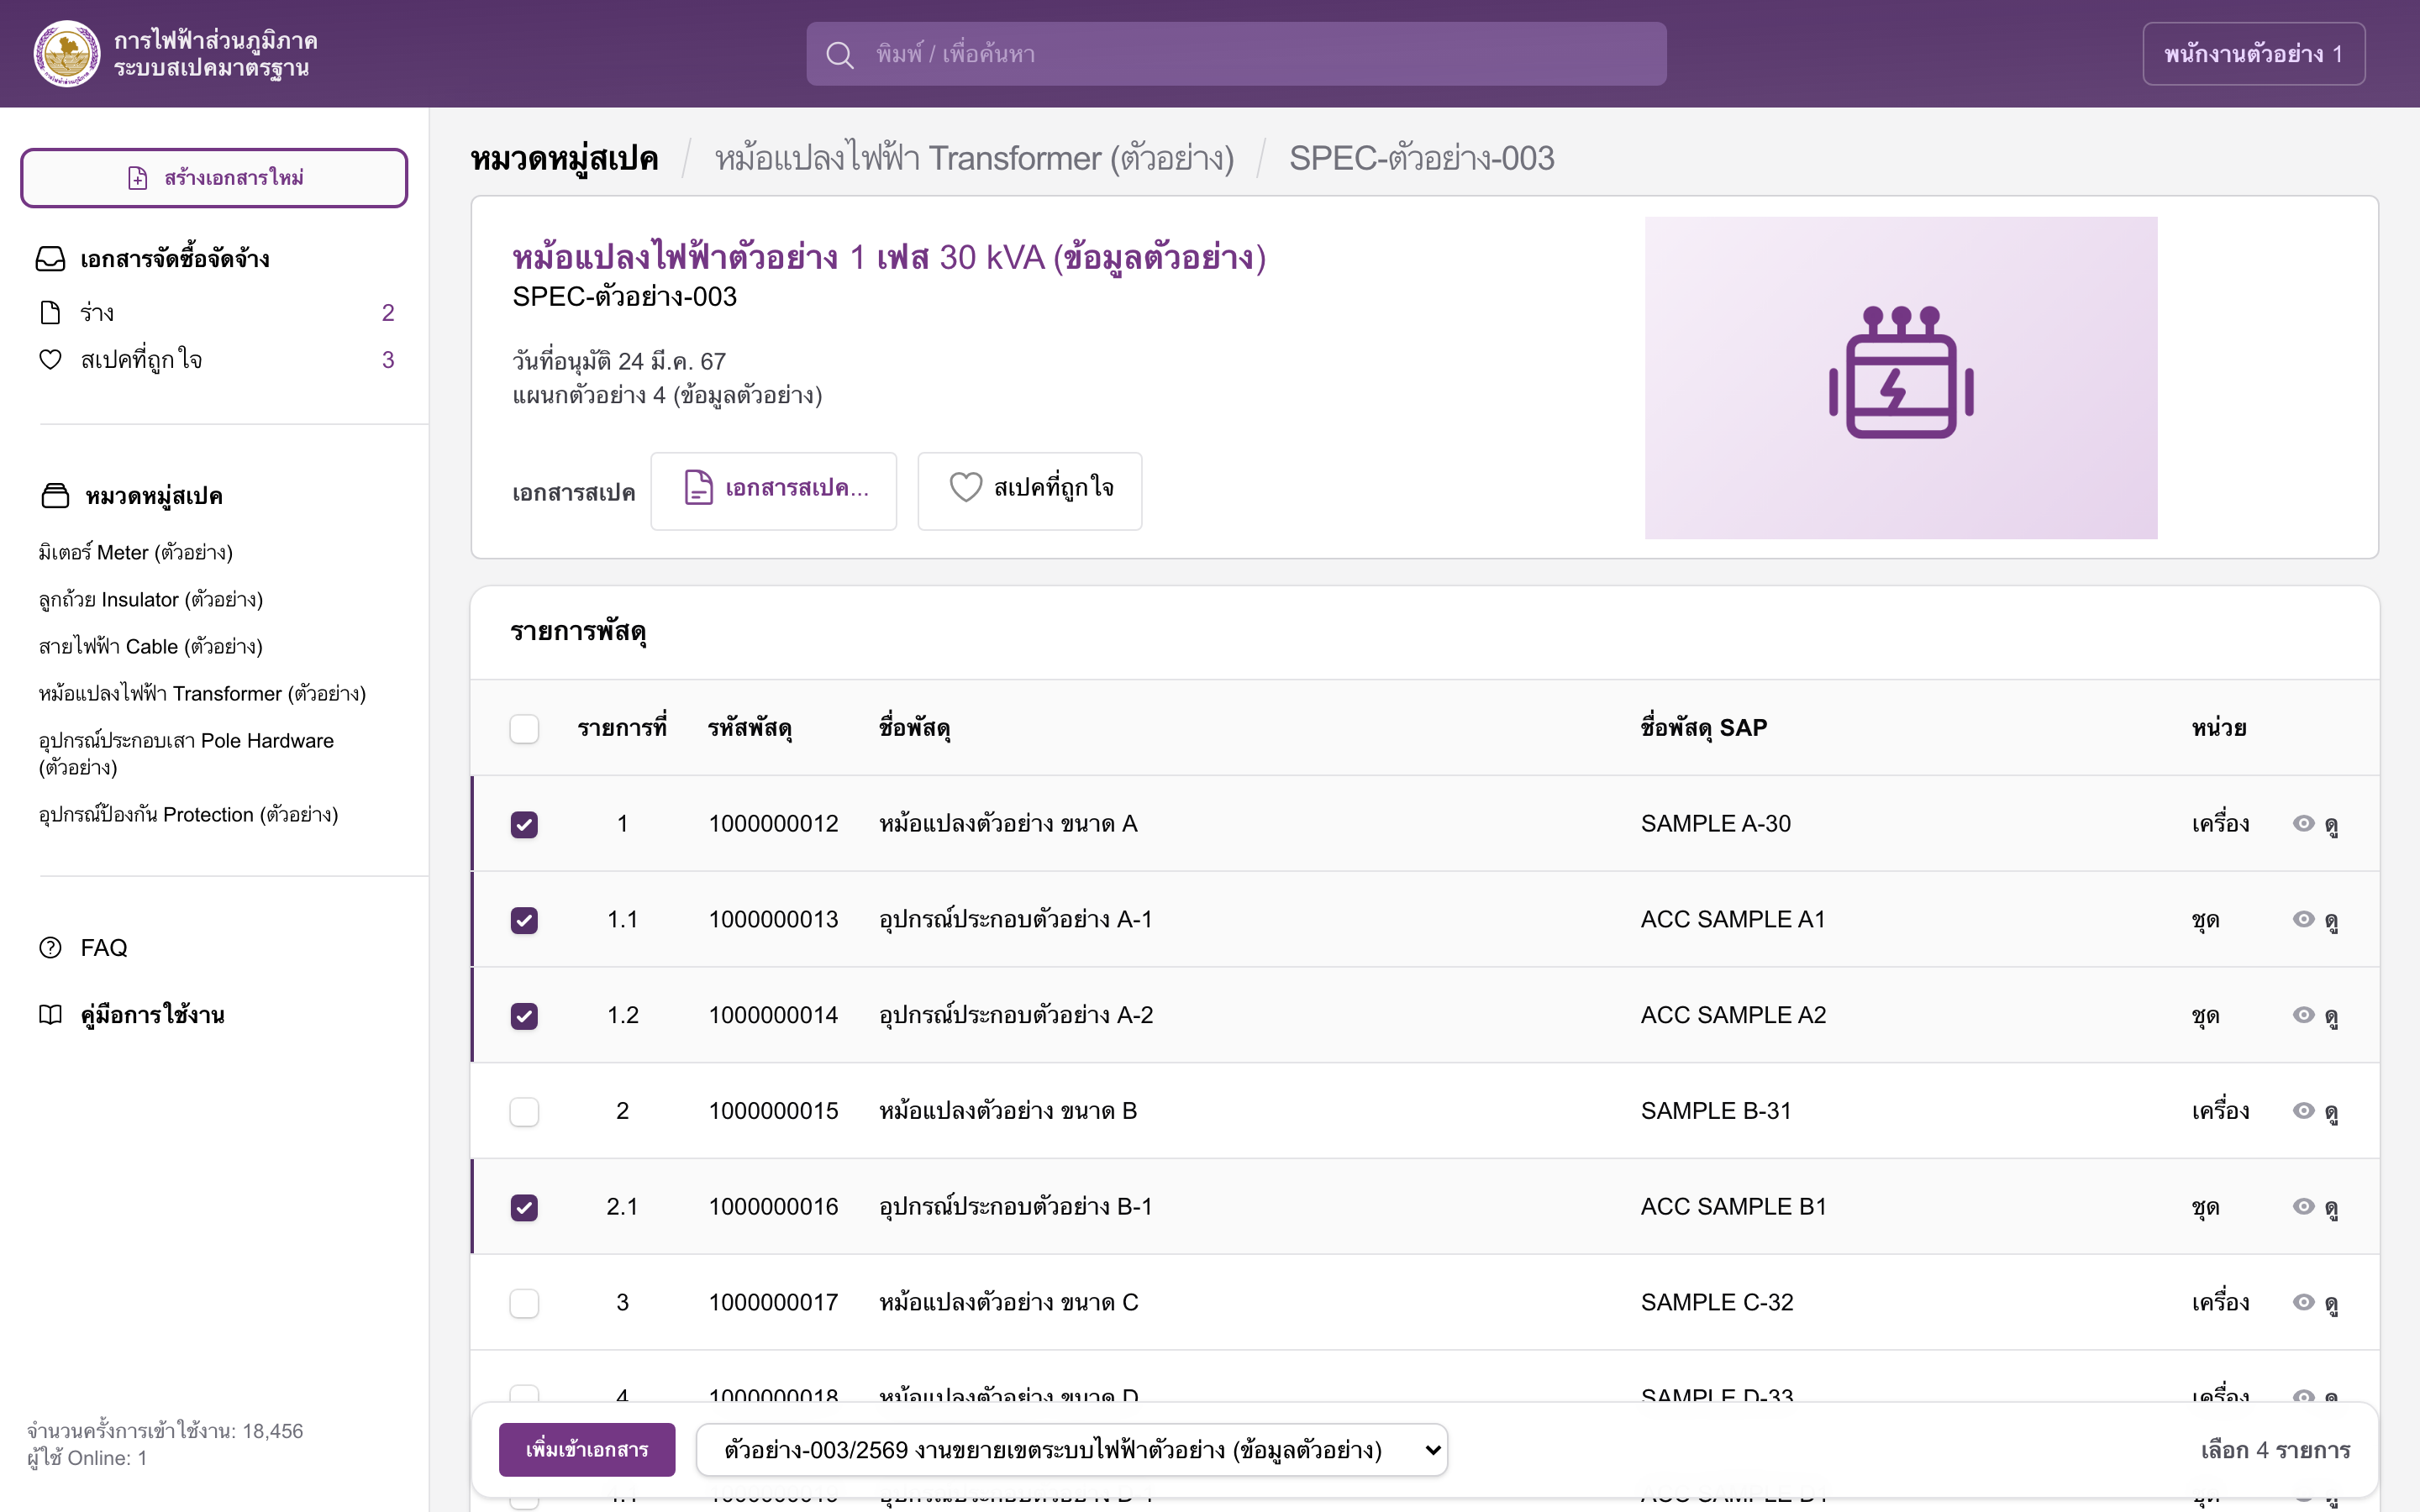
Task: Click สร้างเอกสารใหม่ button
Action: (214, 178)
